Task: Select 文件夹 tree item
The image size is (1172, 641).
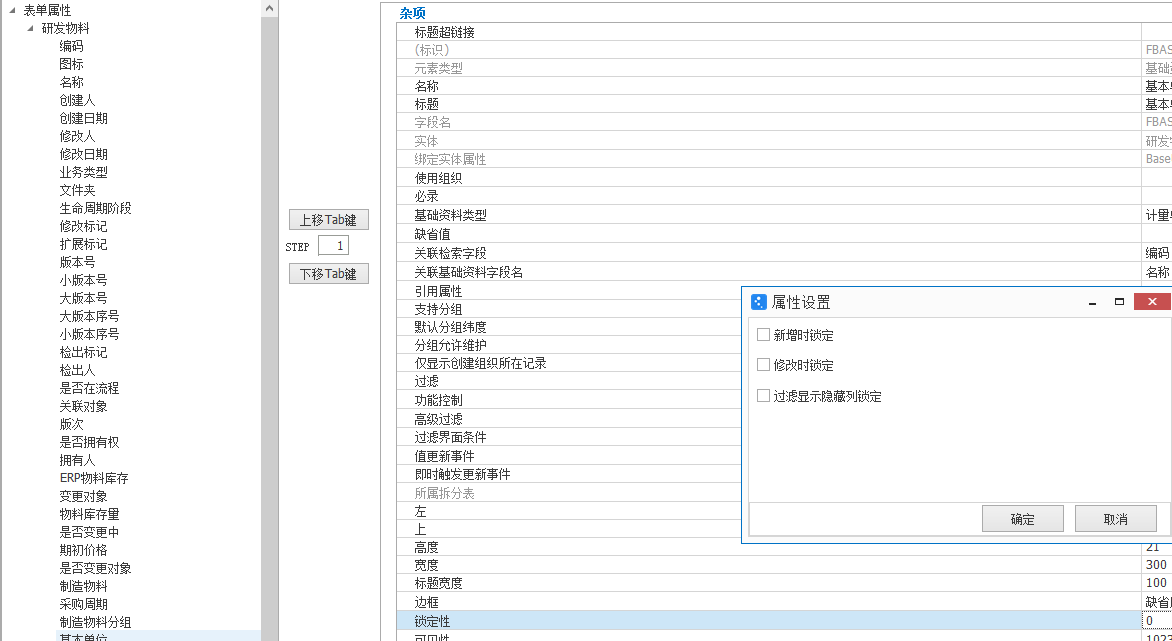Action: pos(78,191)
